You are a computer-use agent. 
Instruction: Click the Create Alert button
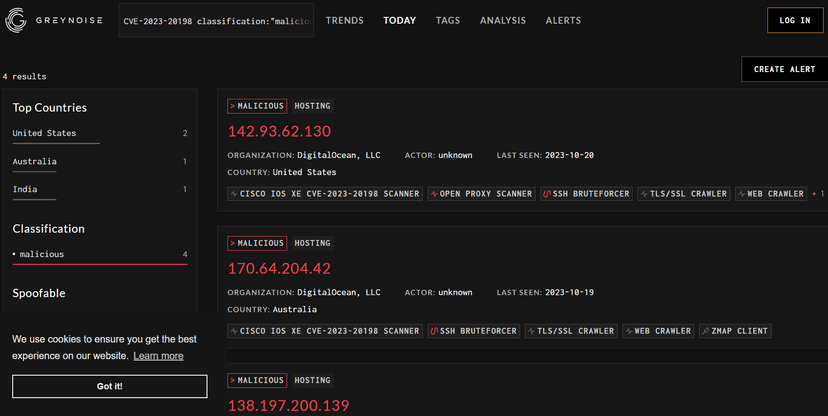[x=785, y=69]
